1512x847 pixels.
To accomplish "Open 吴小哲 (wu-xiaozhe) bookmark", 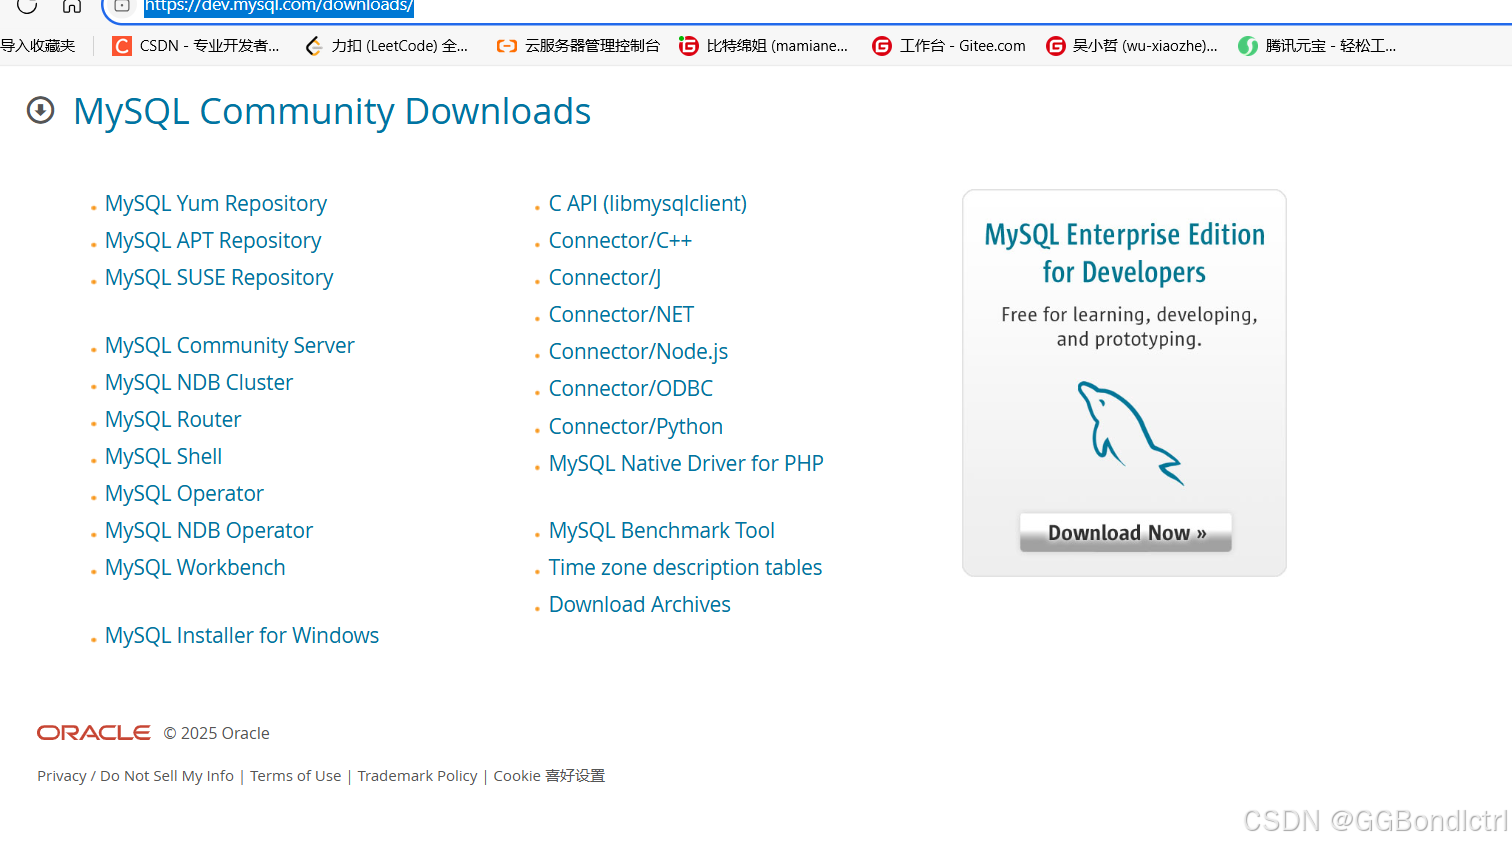I will point(1132,46).
